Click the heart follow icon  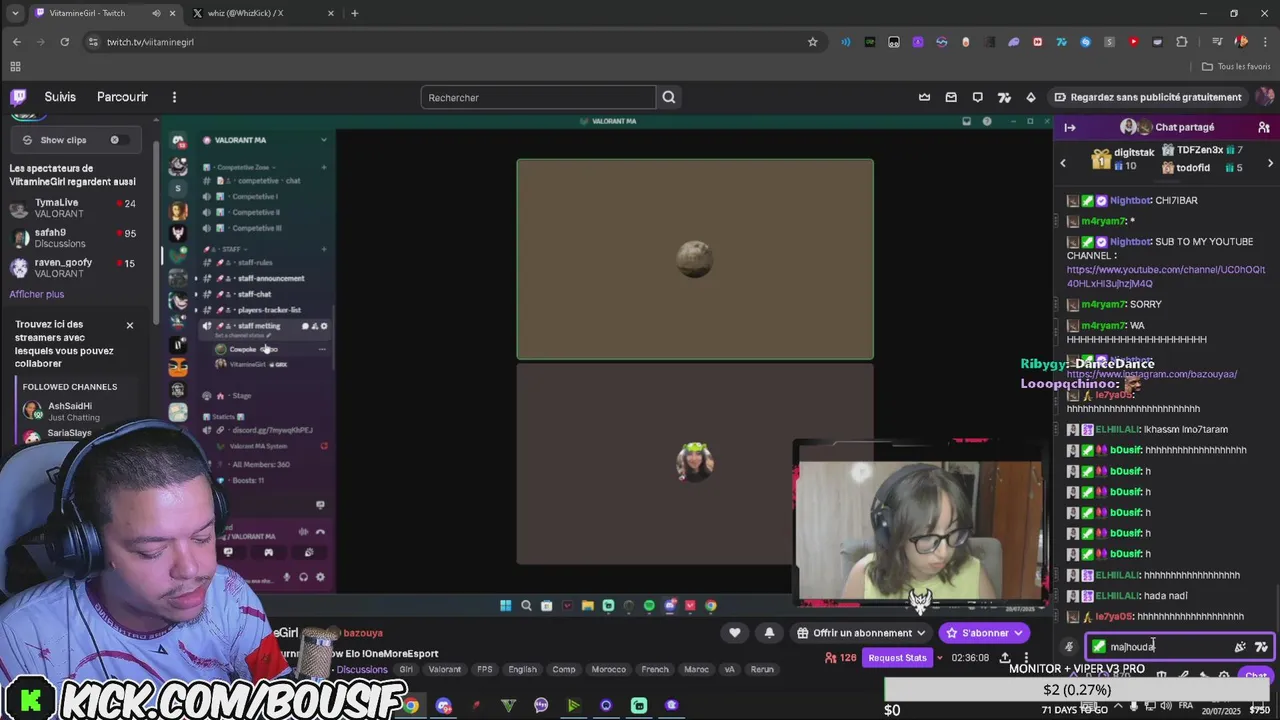(x=735, y=633)
